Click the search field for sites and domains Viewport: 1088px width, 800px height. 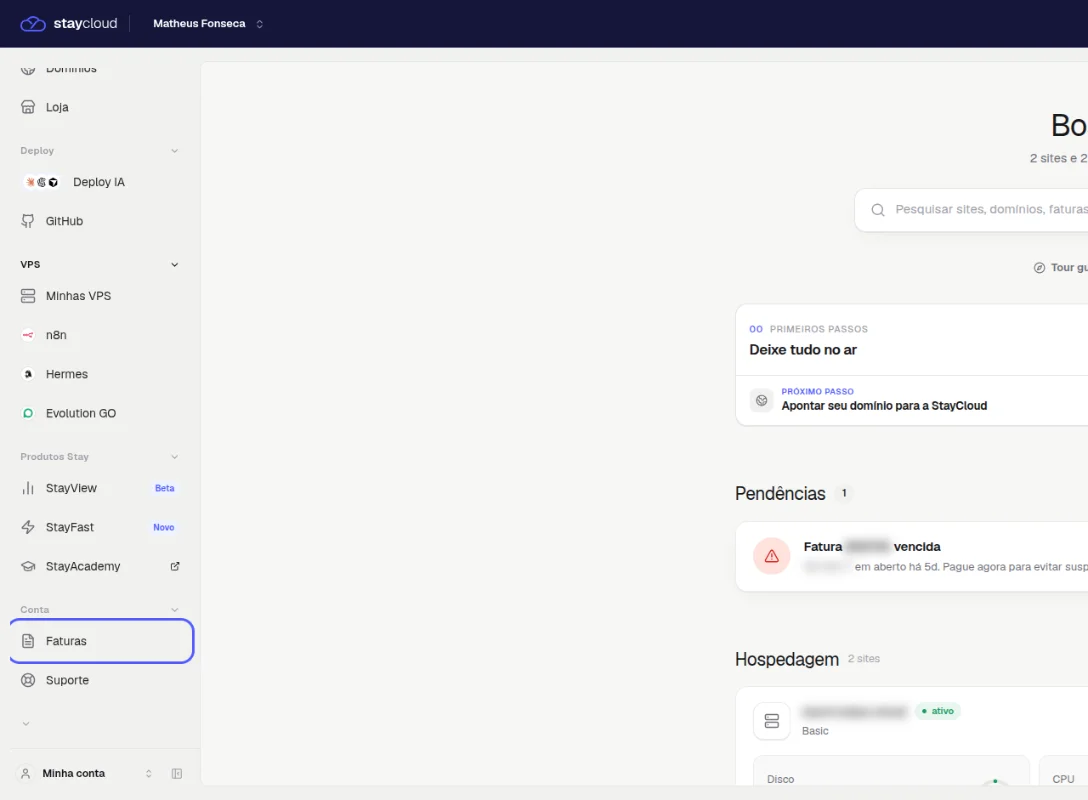[x=971, y=210]
